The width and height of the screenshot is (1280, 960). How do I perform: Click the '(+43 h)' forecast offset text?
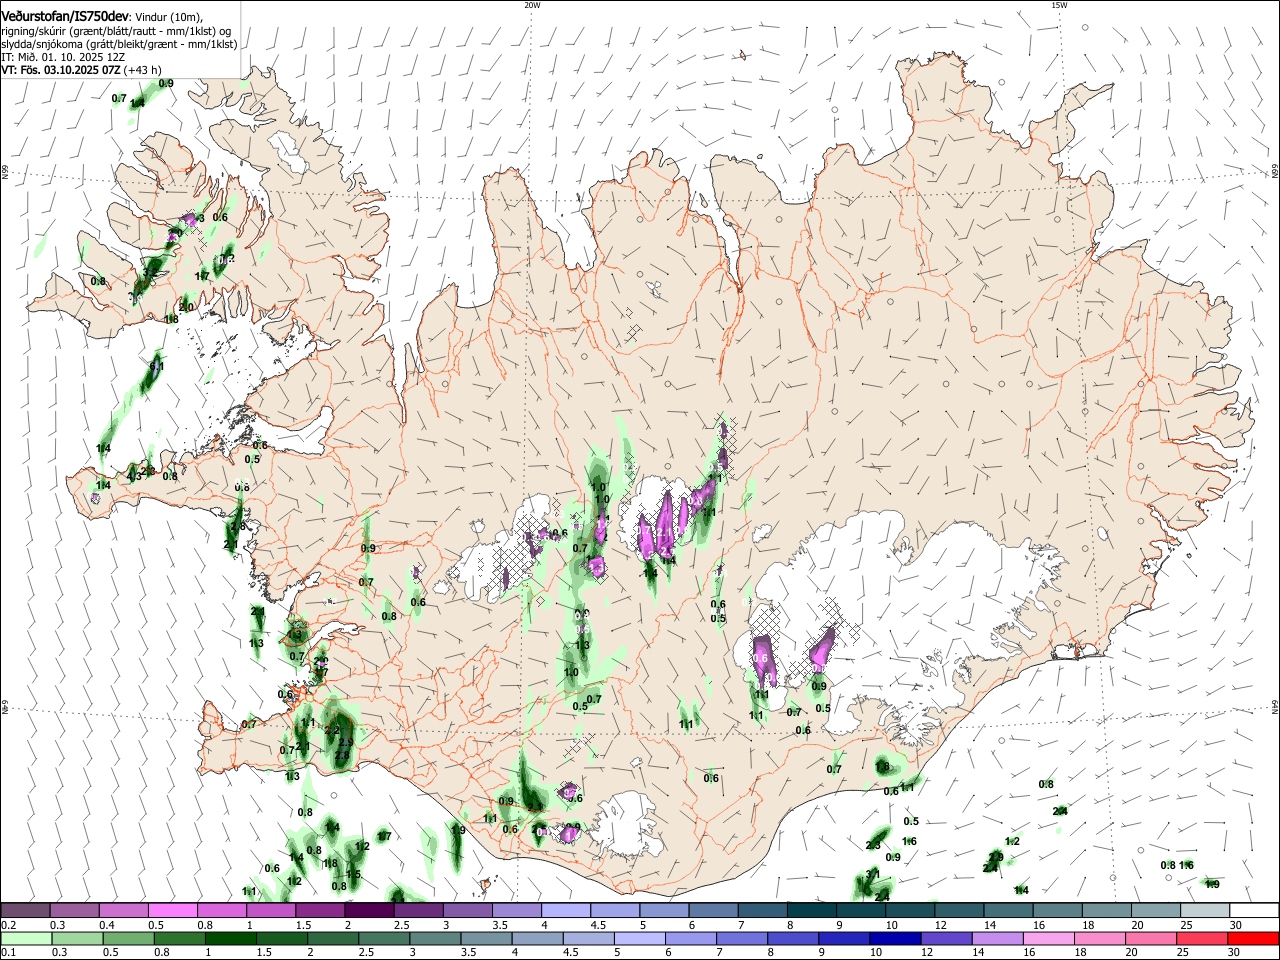pyautogui.click(x=144, y=71)
